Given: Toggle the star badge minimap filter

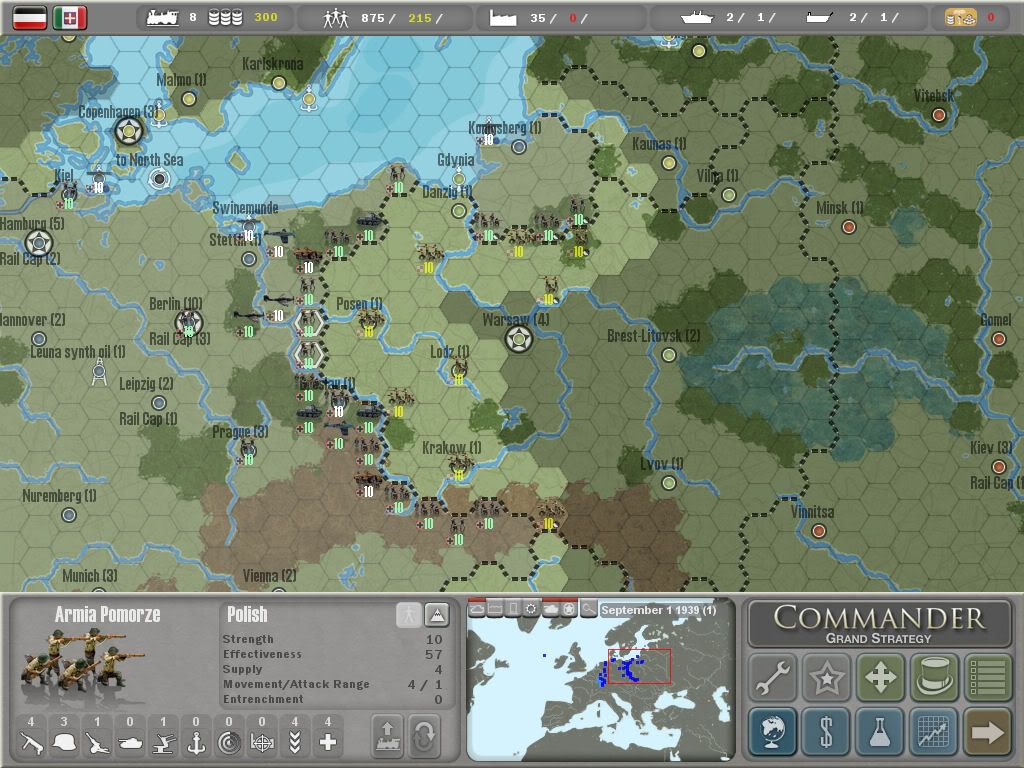Looking at the screenshot, I should tap(569, 609).
